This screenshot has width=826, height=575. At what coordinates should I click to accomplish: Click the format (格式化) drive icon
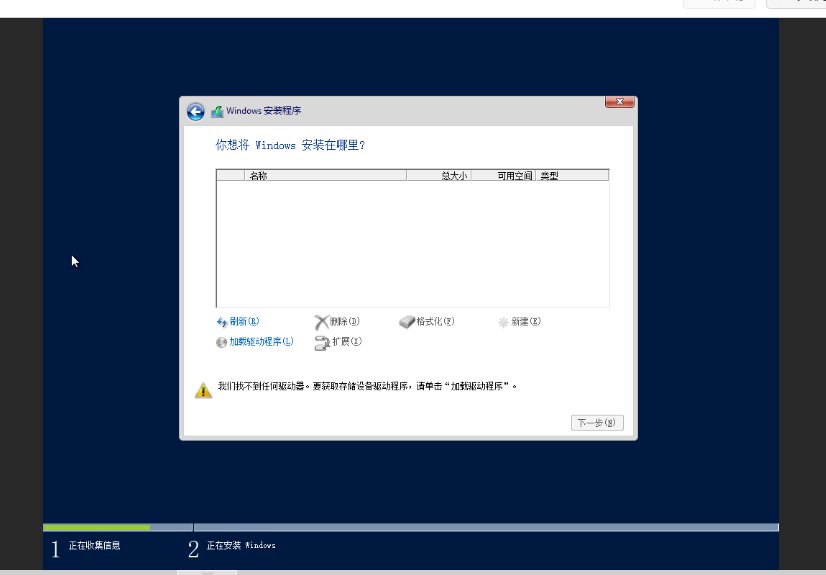coord(407,322)
